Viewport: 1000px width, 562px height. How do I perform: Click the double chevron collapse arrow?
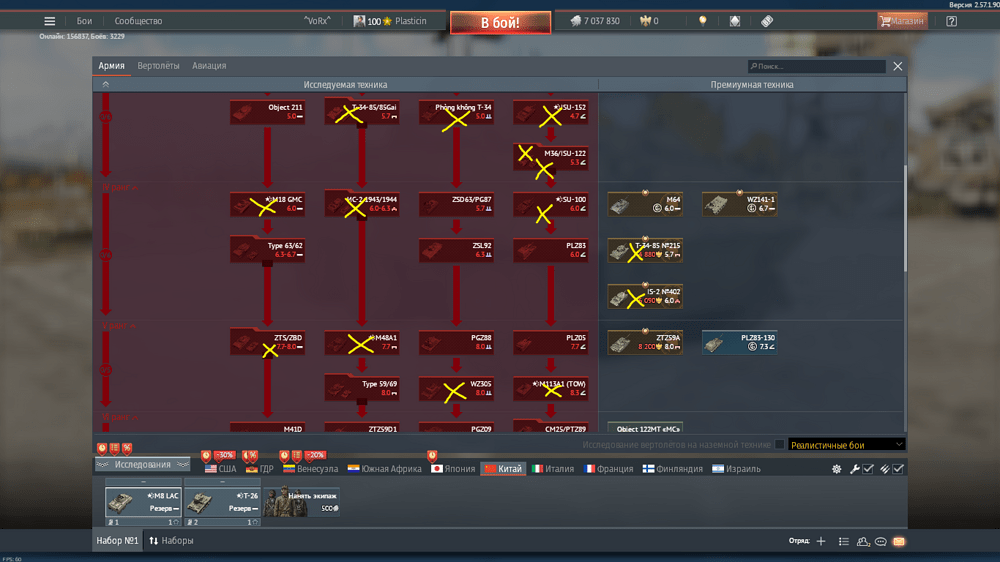coord(106,84)
